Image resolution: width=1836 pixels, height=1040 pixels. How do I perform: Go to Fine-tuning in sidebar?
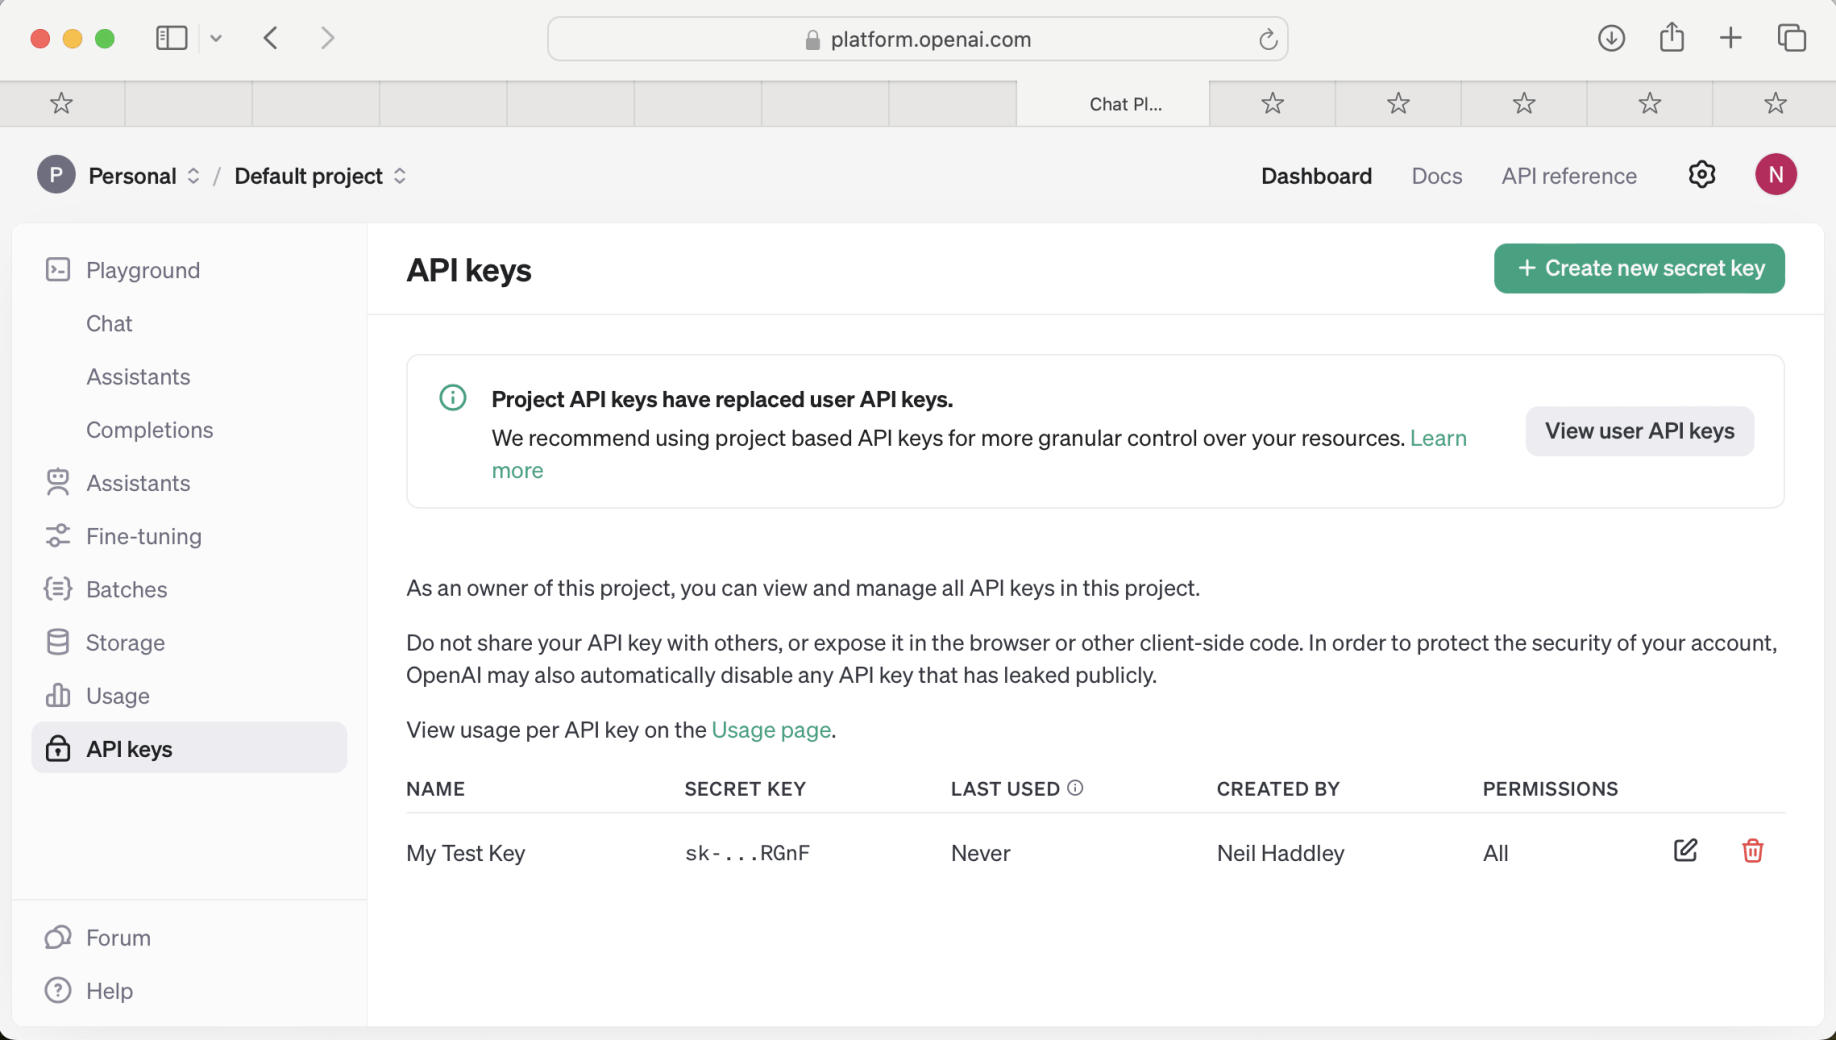coord(144,536)
